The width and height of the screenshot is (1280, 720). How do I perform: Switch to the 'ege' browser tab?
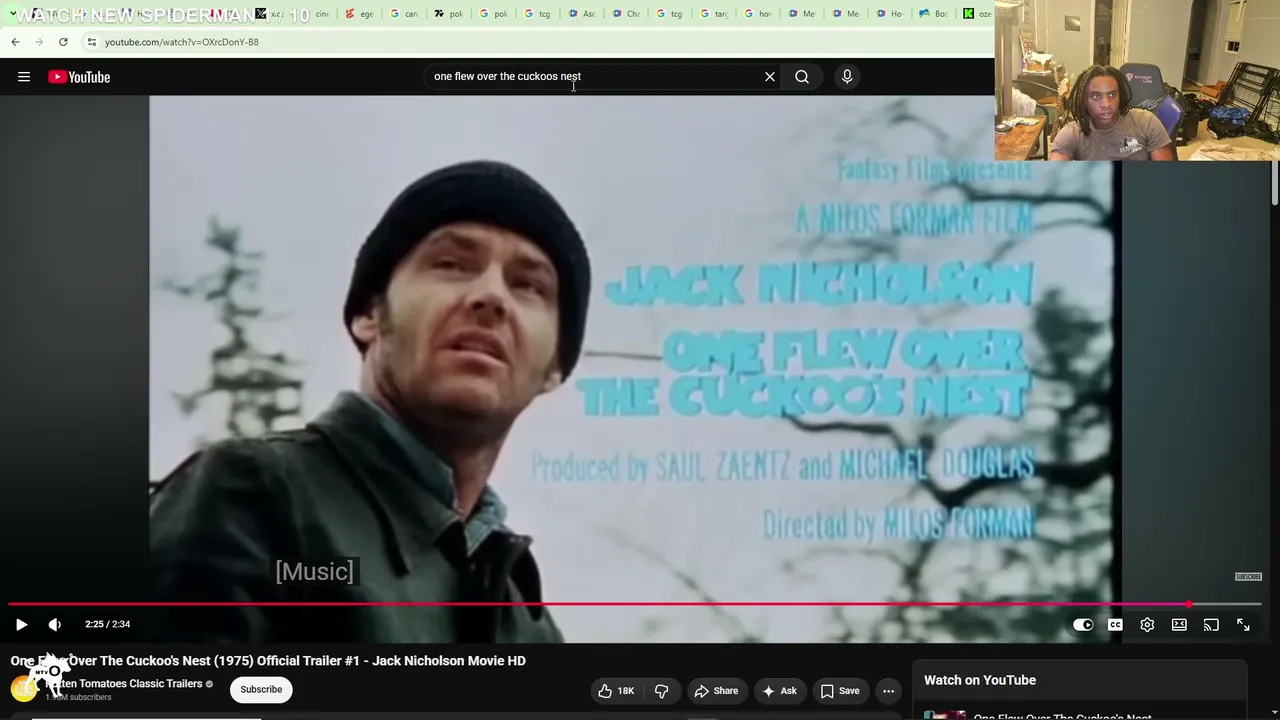point(360,14)
